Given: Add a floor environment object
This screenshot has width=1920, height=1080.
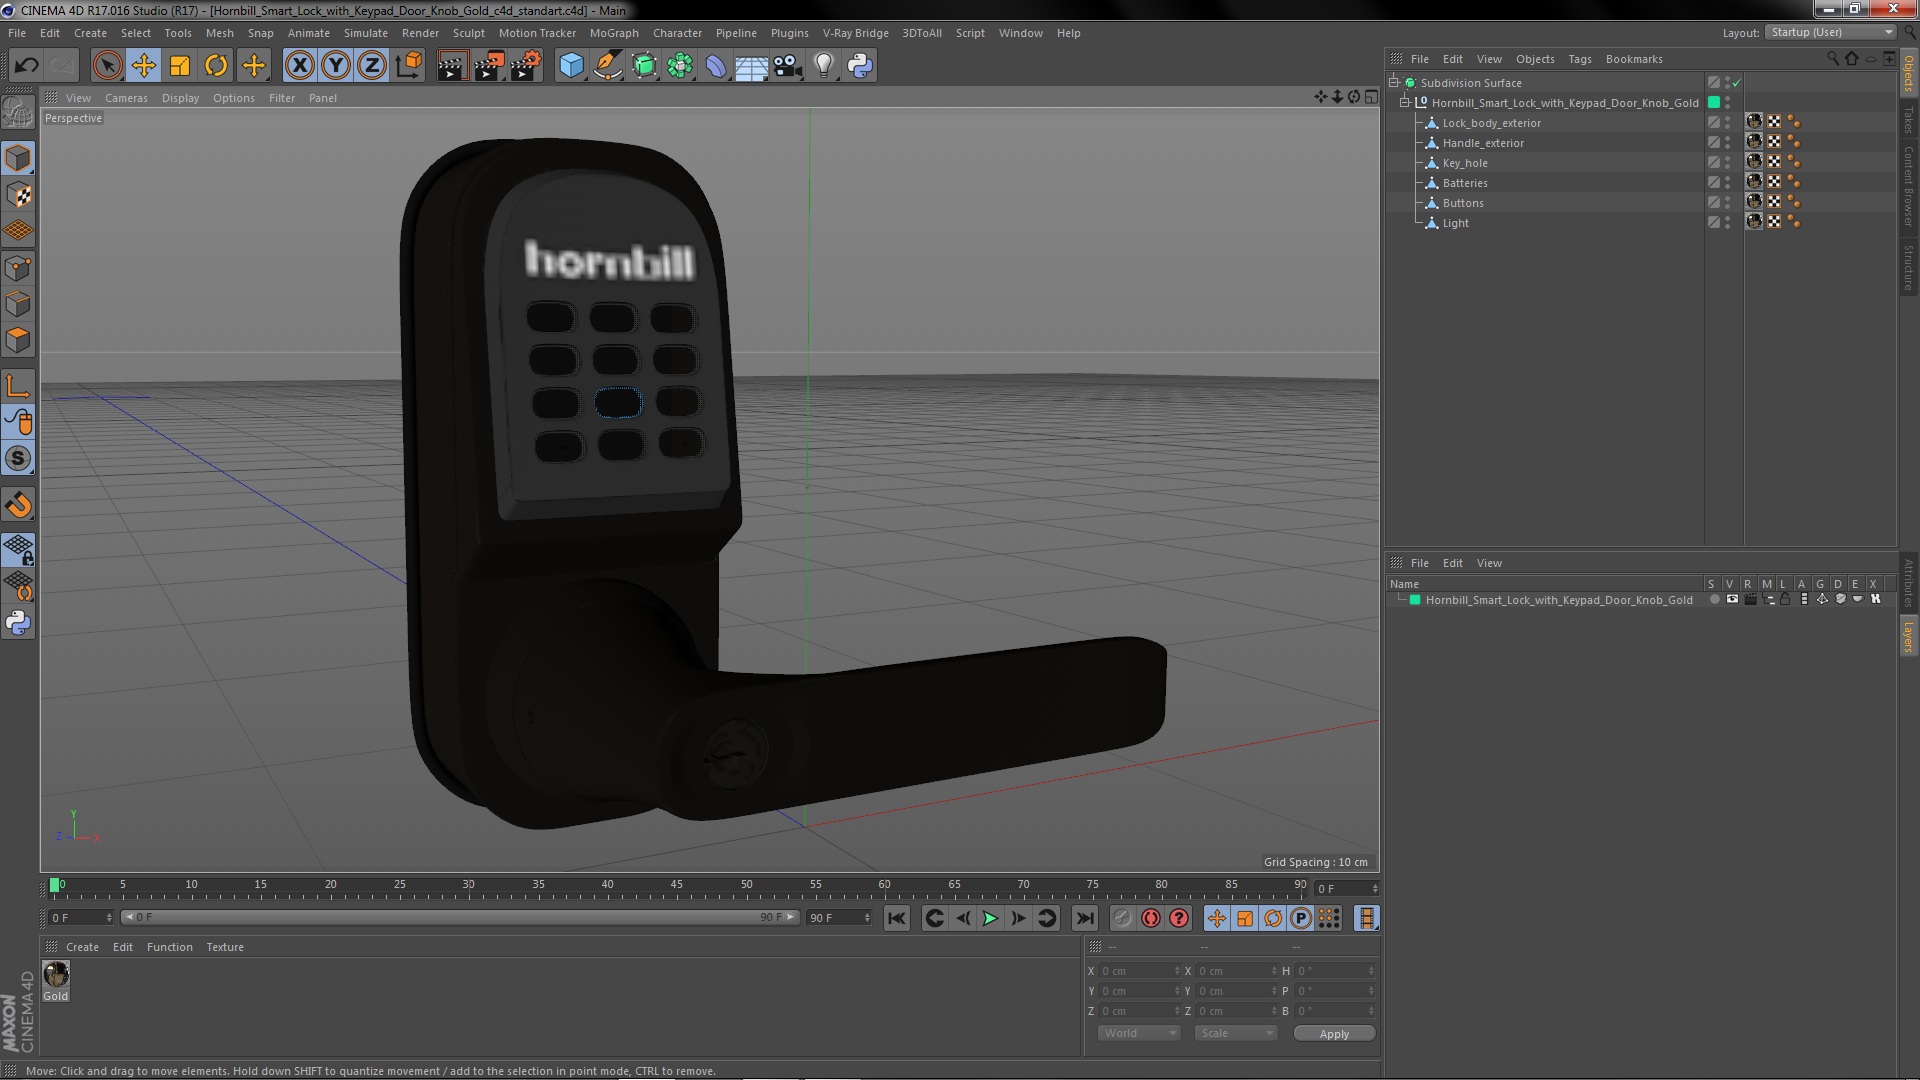Looking at the screenshot, I should tap(751, 66).
